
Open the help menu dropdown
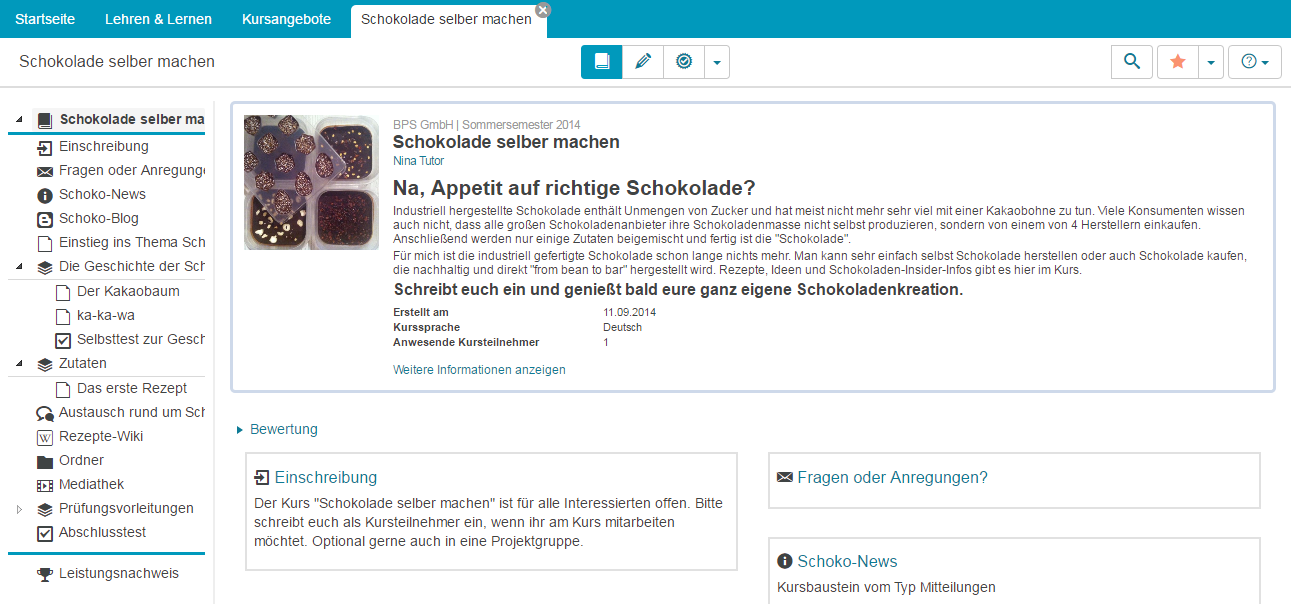click(1255, 62)
